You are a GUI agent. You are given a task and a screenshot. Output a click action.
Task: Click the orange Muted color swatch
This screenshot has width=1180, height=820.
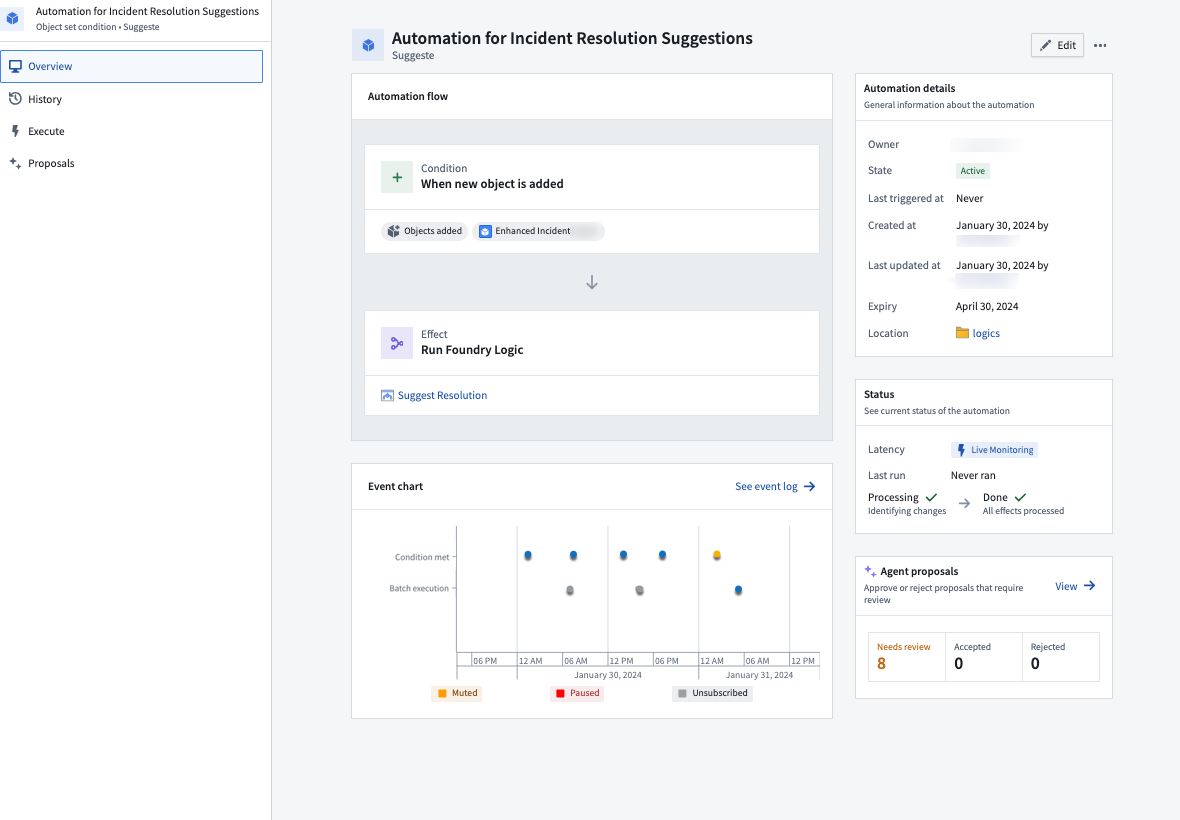442,694
